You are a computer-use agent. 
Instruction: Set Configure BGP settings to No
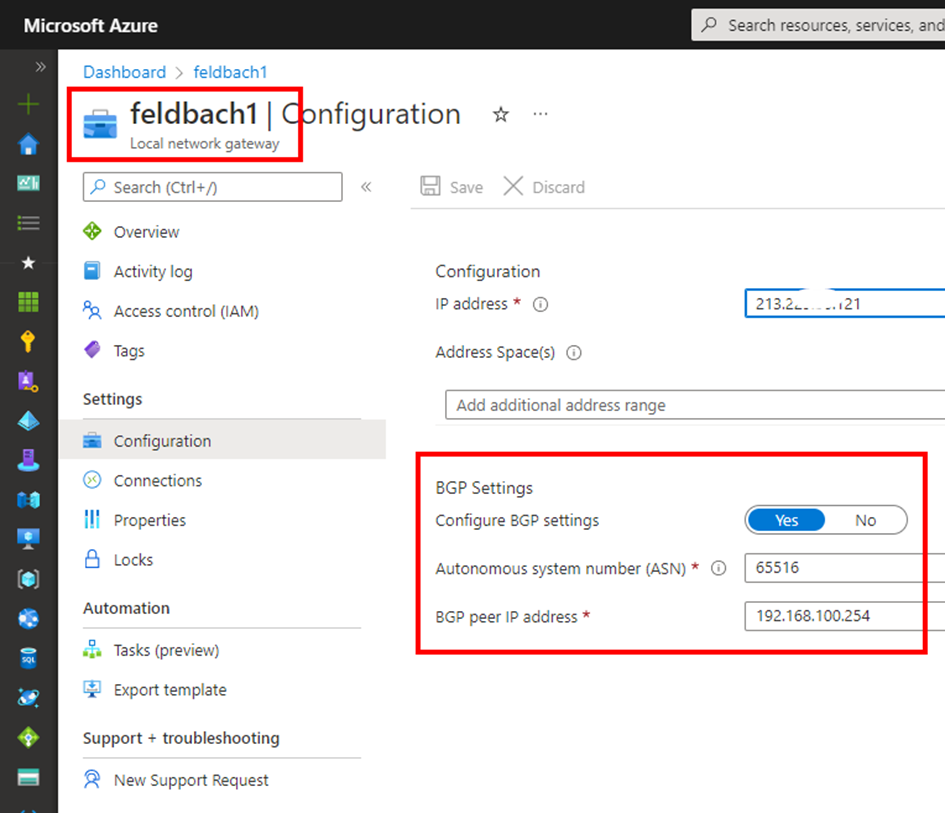tap(865, 520)
